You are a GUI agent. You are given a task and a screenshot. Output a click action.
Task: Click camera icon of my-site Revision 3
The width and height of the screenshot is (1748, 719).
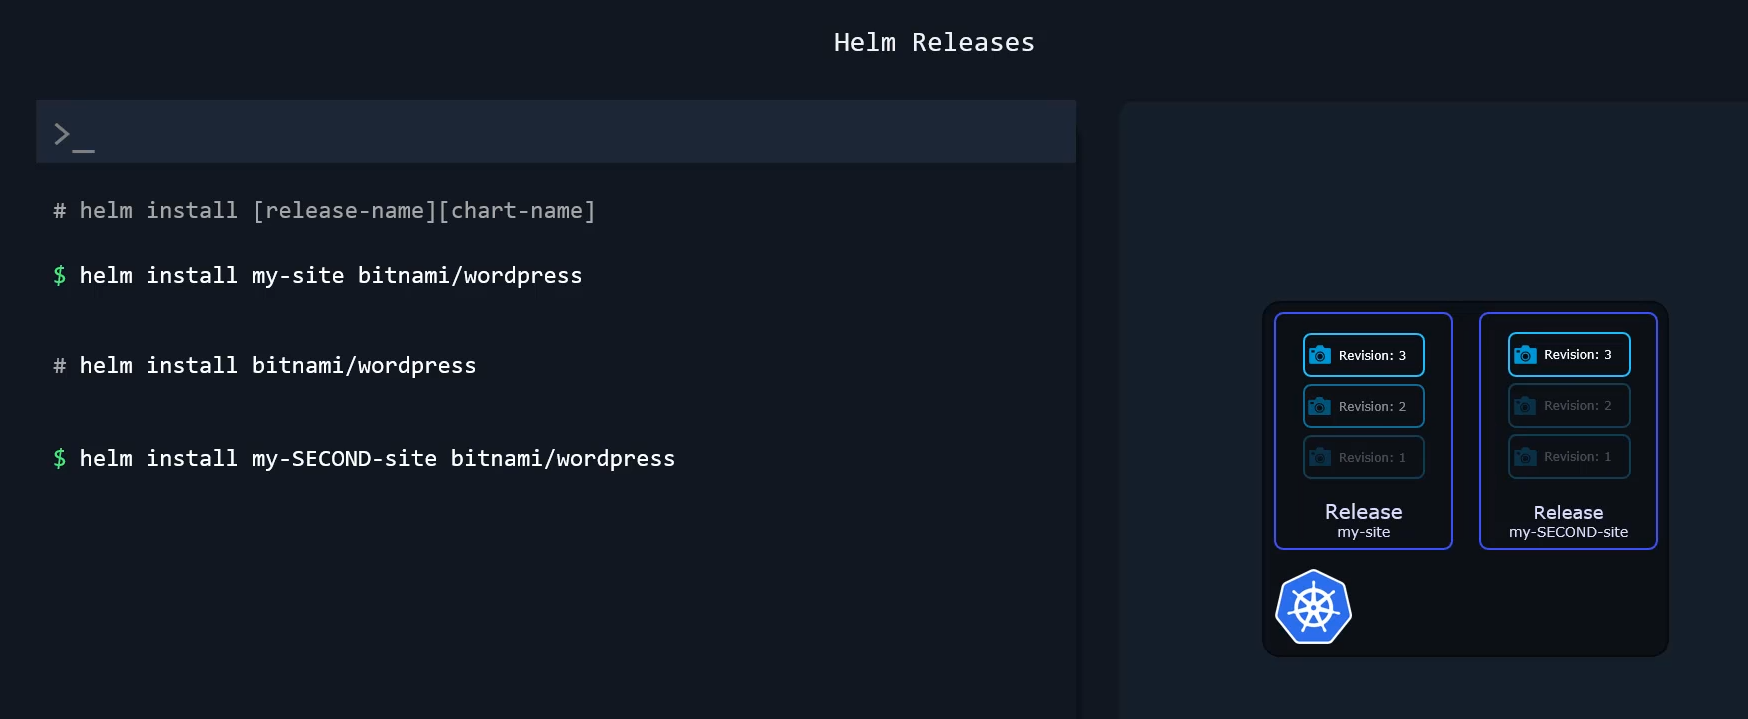tap(1320, 355)
